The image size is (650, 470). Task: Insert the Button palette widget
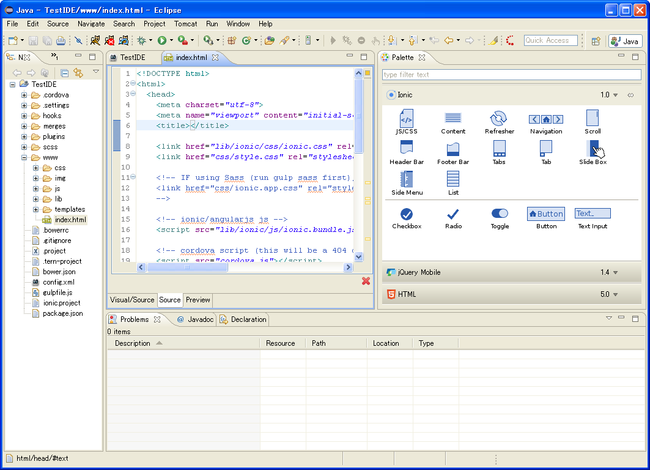546,218
